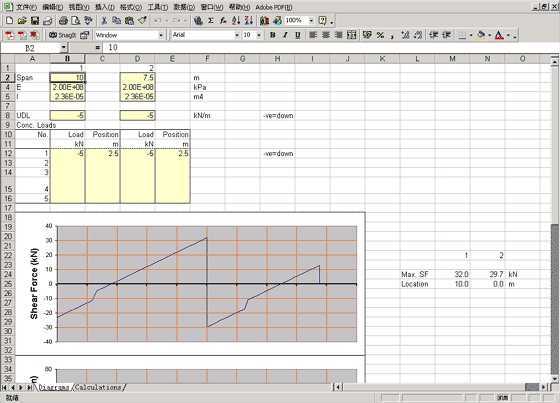The width and height of the screenshot is (560, 403).
Task: Apply font color with the red A
Action: tap(500, 35)
